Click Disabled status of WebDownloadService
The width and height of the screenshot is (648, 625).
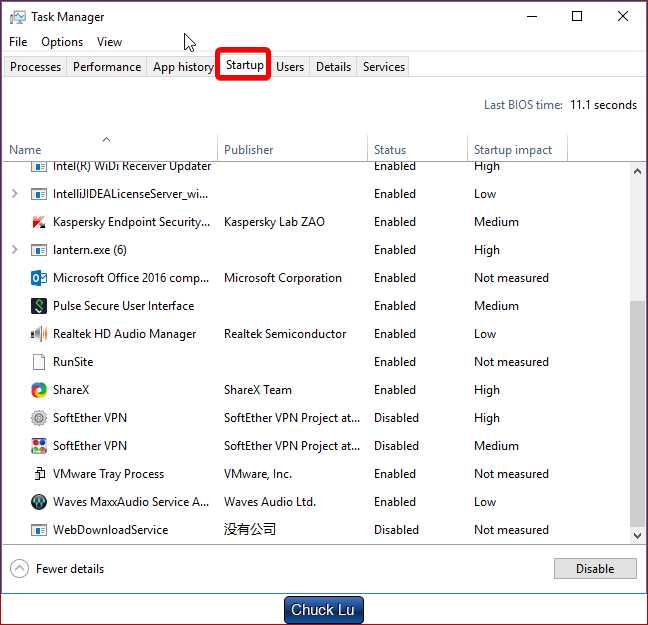tap(396, 530)
